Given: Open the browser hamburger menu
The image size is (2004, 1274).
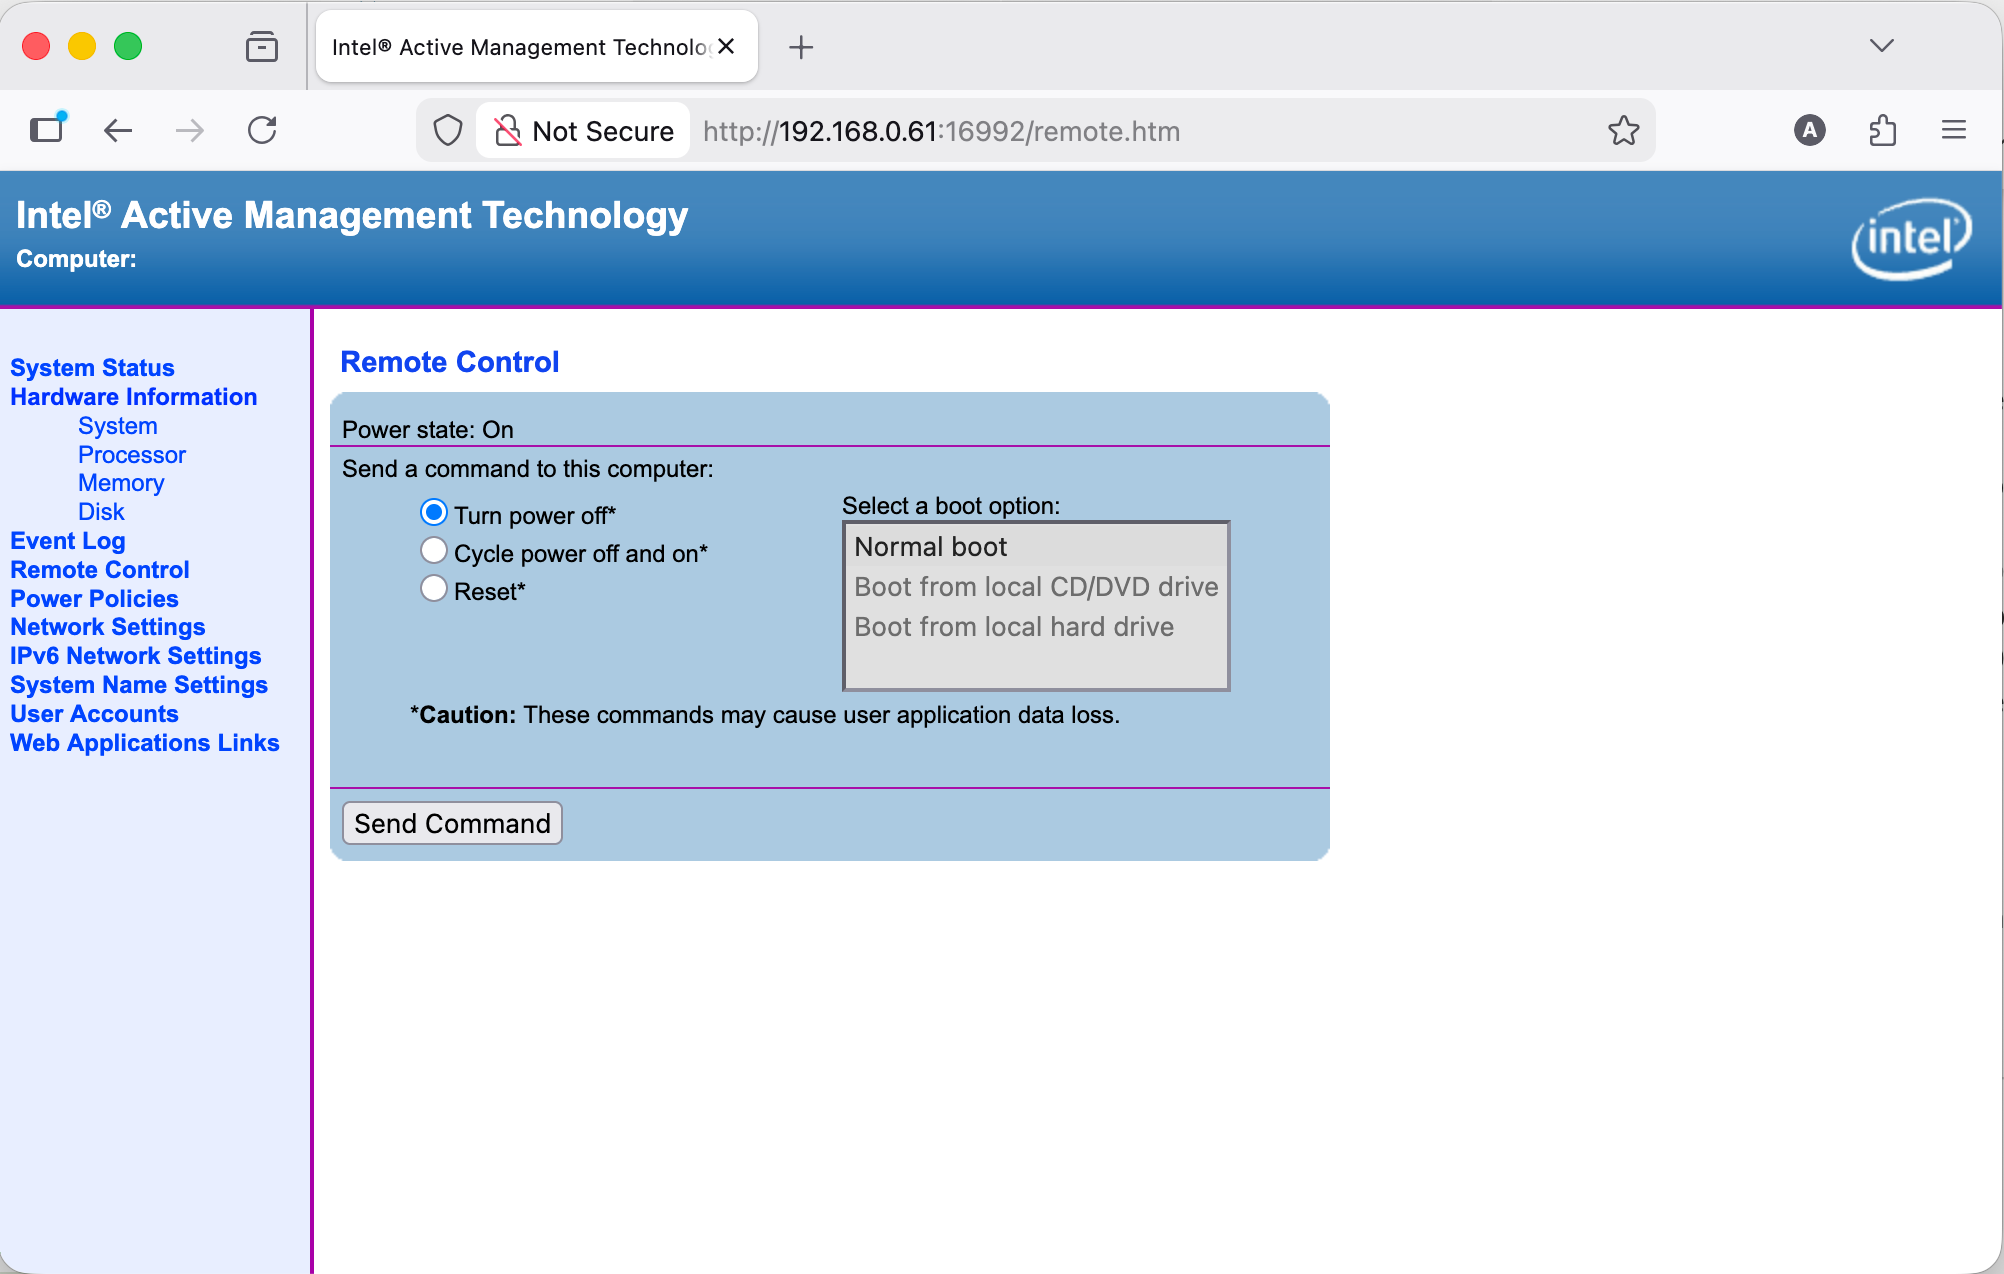Looking at the screenshot, I should pyautogui.click(x=1952, y=130).
